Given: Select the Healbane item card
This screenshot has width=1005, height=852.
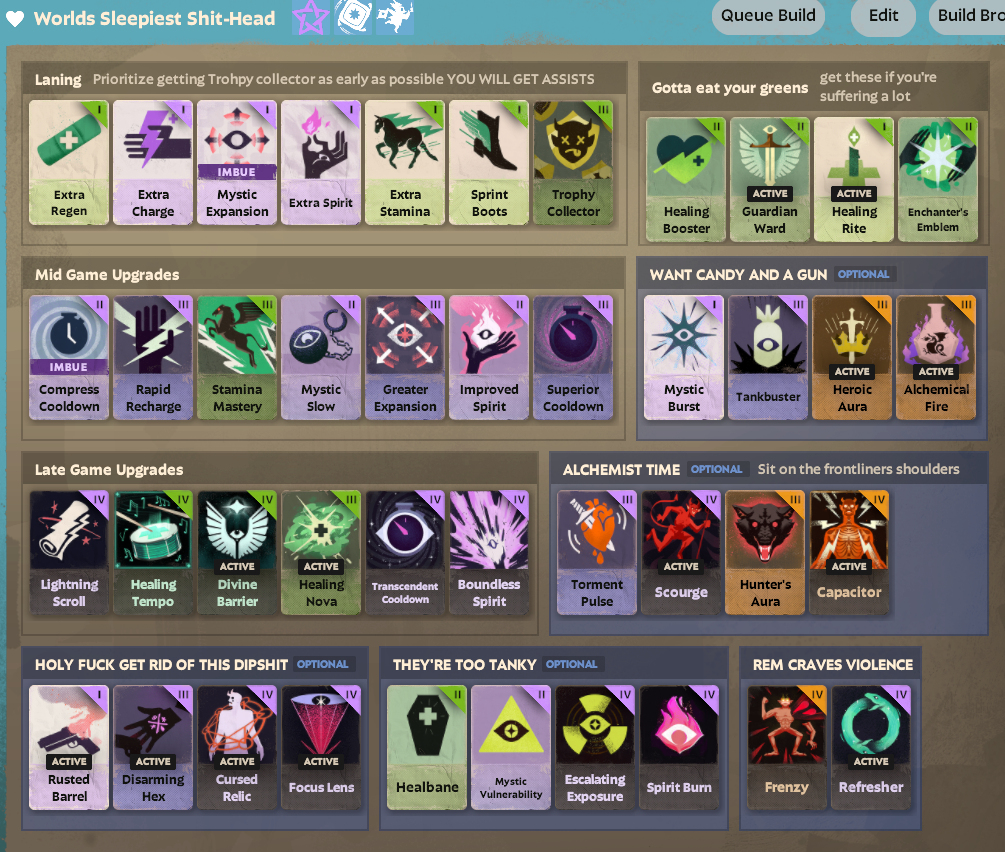Looking at the screenshot, I should click(427, 748).
